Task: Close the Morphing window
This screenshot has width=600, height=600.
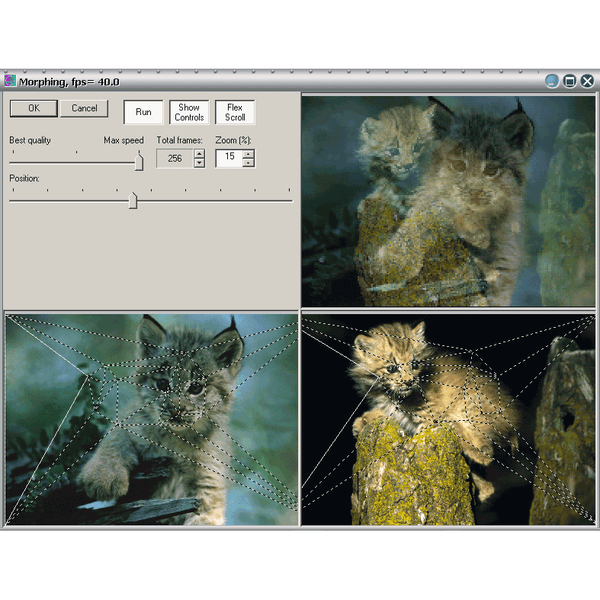Action: 587,81
